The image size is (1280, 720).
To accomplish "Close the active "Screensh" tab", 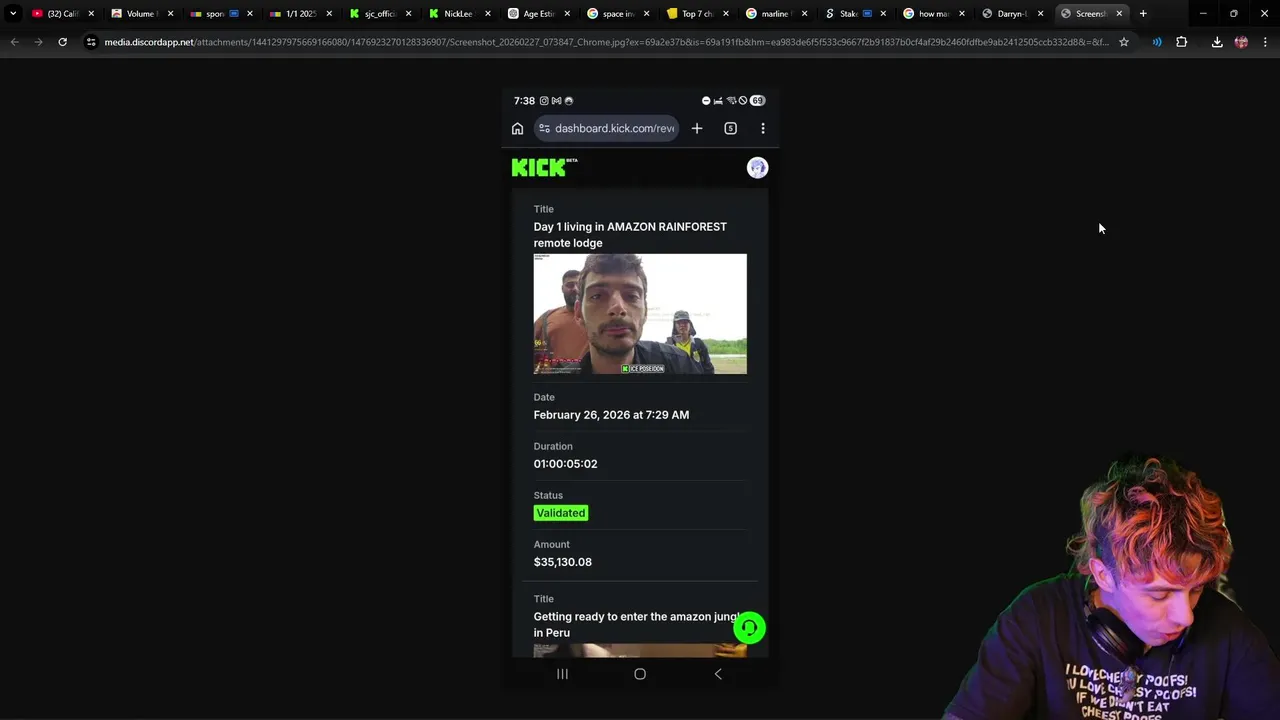I will 1119,14.
